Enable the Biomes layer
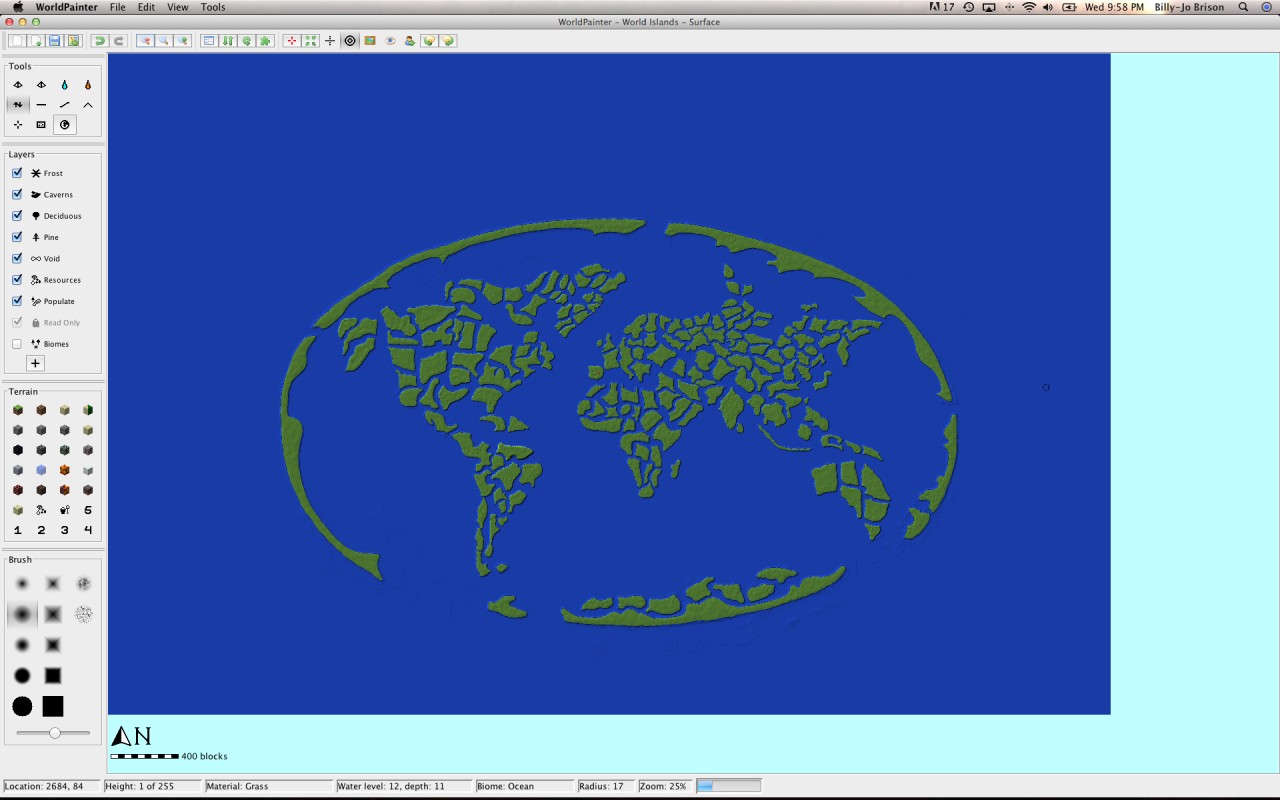This screenshot has width=1280, height=800. coord(16,343)
